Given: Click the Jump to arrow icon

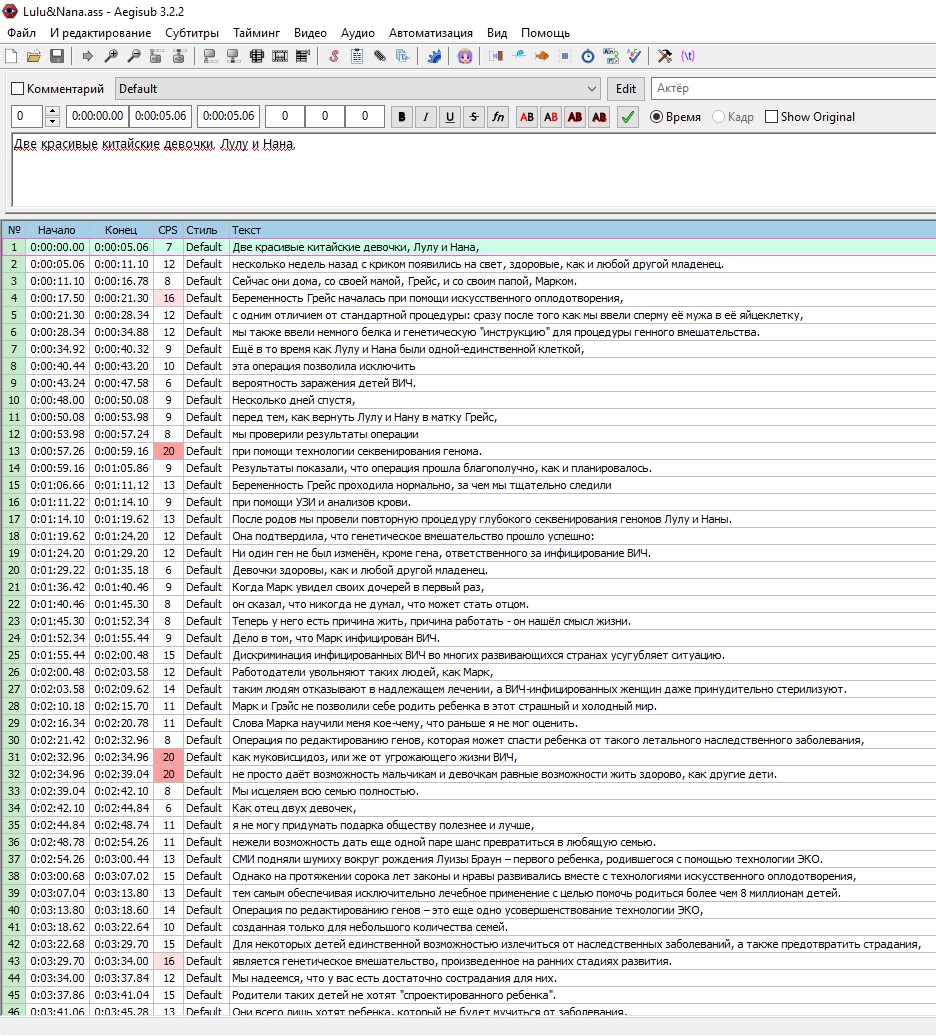Looking at the screenshot, I should click(87, 56).
